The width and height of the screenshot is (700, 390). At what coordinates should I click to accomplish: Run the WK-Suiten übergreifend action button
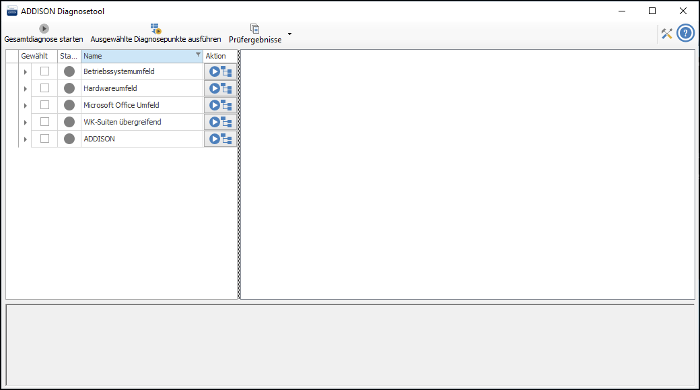tap(221, 122)
